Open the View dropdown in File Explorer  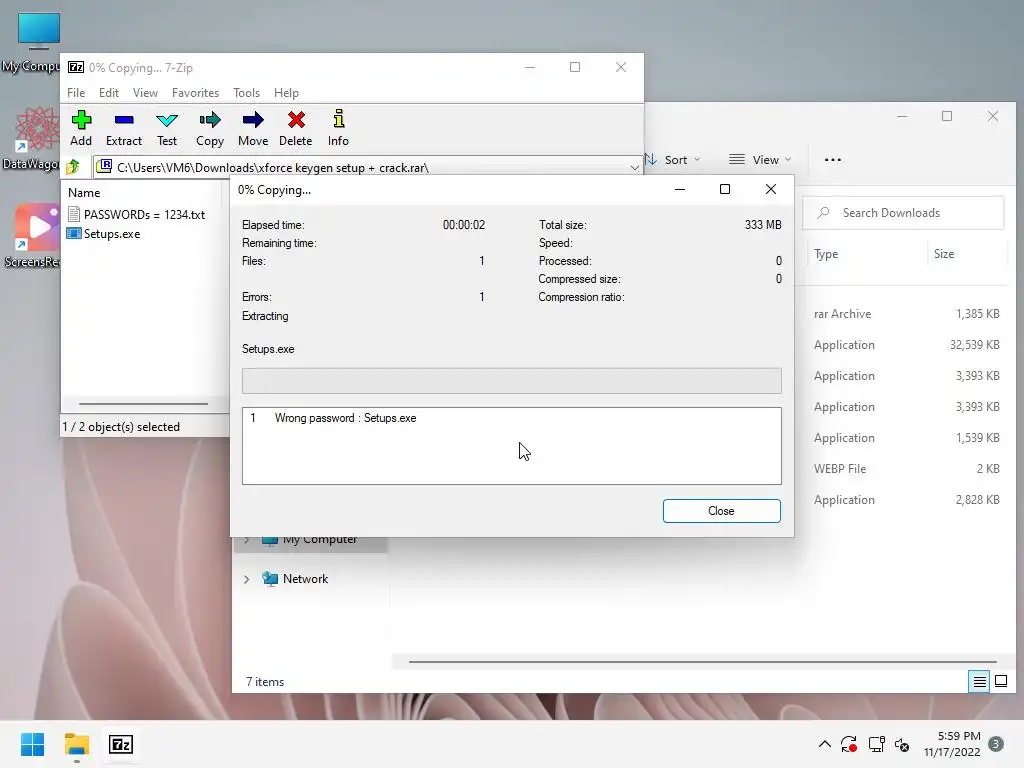click(x=760, y=159)
